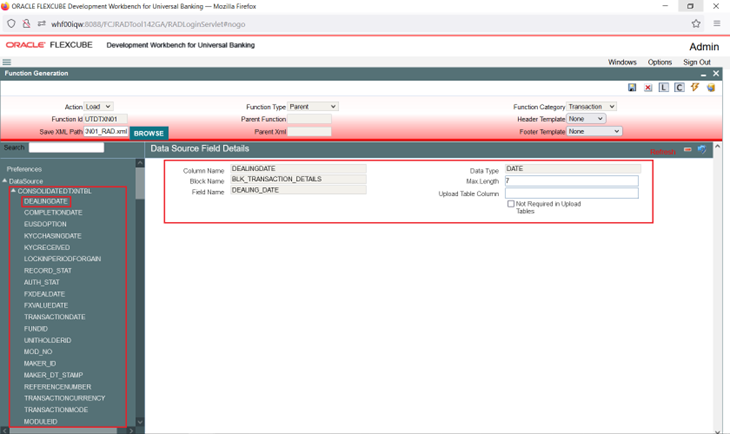730x434 pixels.
Task: Click the Save XML Path field
Action: coord(106,132)
